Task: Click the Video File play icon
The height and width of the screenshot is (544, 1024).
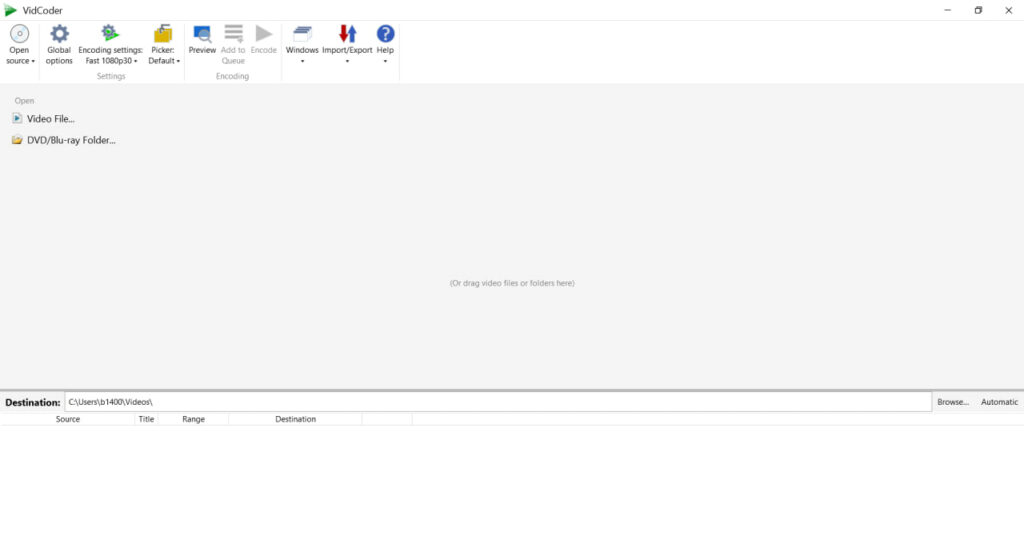Action: 17,118
